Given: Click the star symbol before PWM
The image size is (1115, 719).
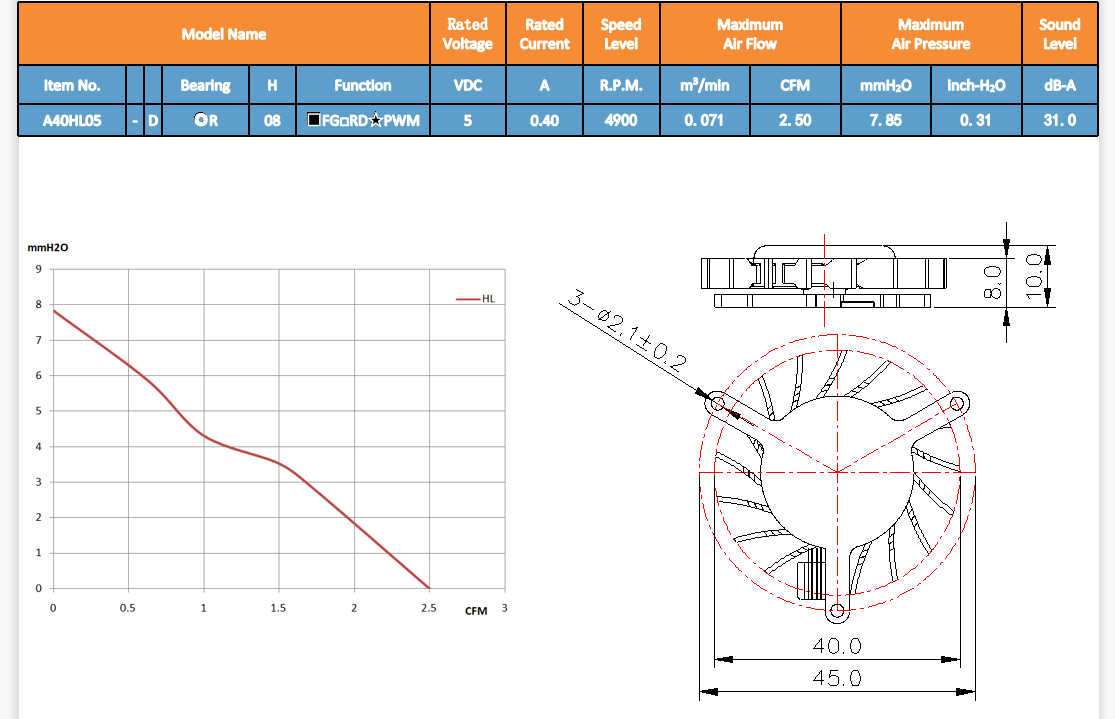Looking at the screenshot, I should tap(376, 121).
